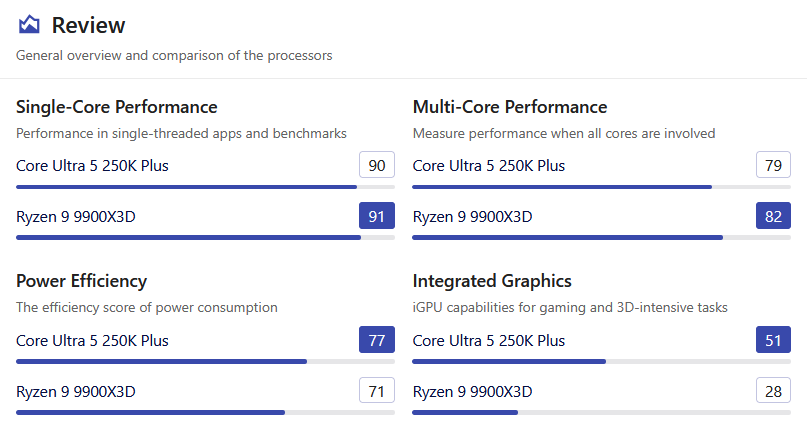Click Ryzen 9 9900X3D integrated graphics bar
This screenshot has width=807, height=436.
[602, 413]
